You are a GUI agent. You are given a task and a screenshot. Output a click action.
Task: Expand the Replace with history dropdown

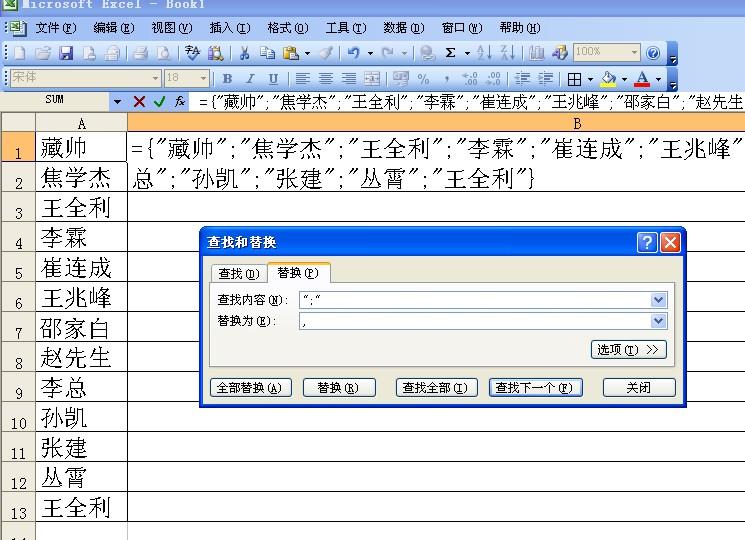coord(658,321)
